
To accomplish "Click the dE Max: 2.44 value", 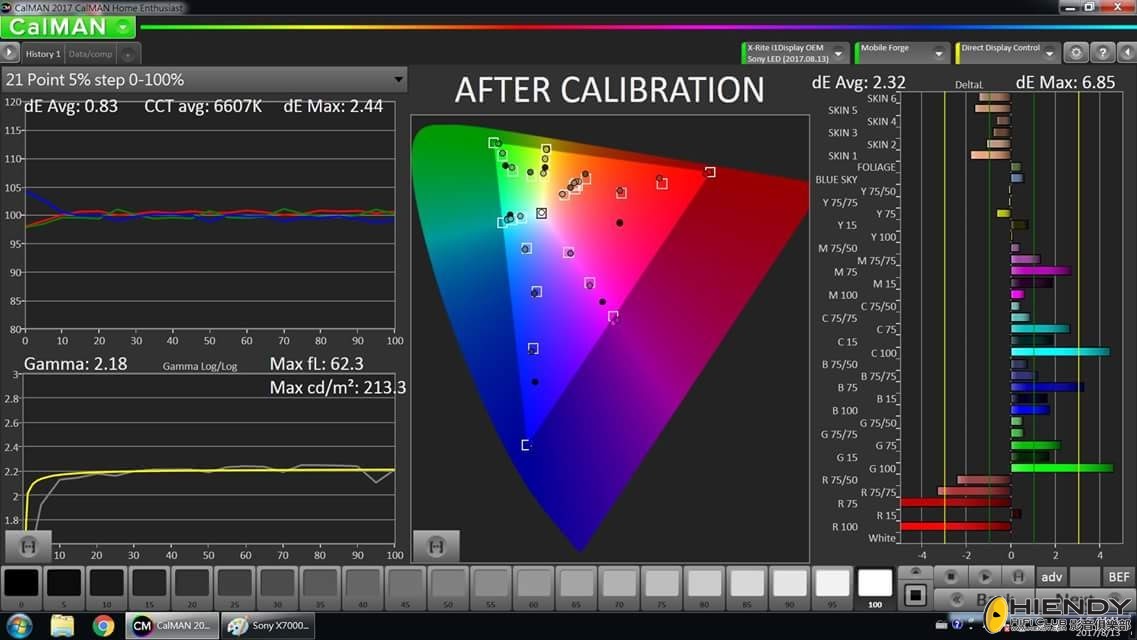I will click(333, 106).
